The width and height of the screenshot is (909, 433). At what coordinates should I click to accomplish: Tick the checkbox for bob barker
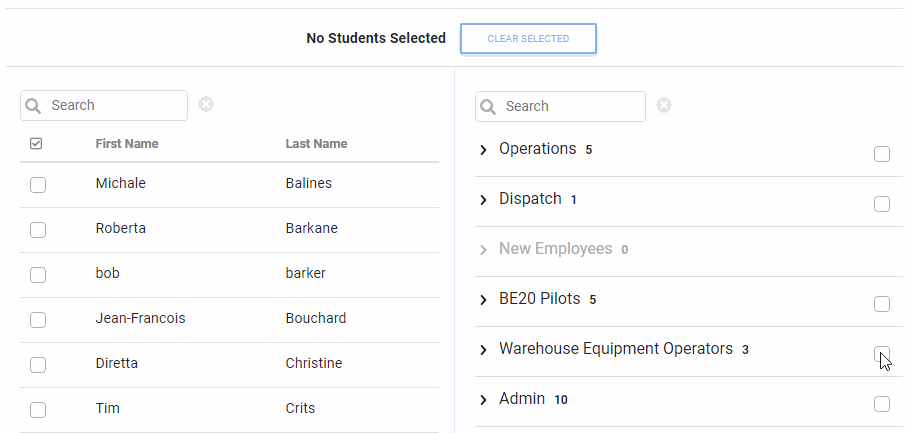pos(38,274)
